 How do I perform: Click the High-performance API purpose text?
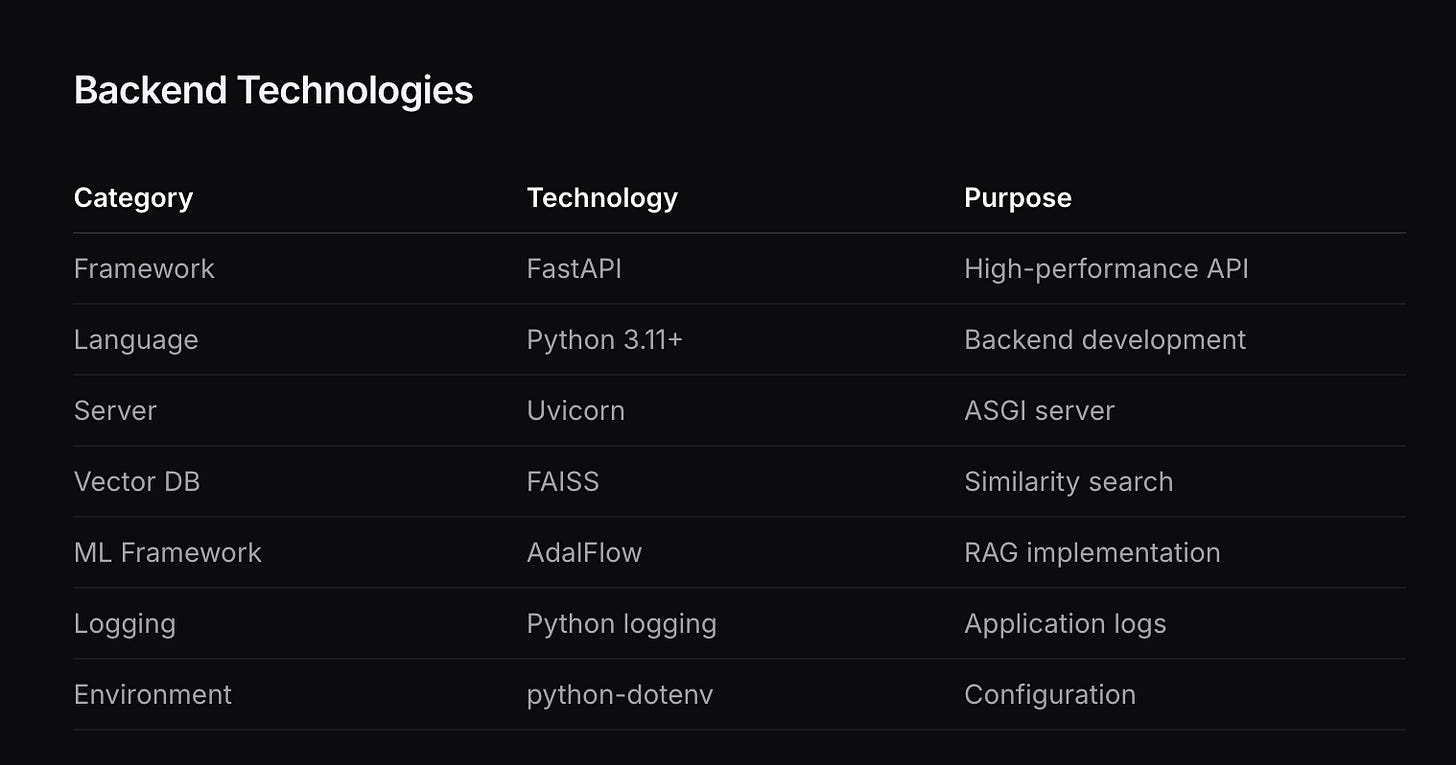point(1106,269)
